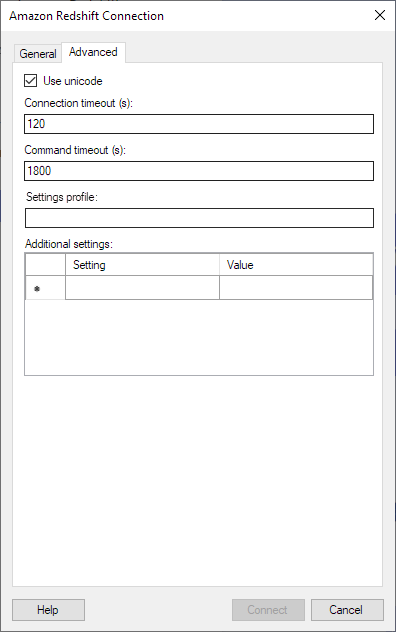Click the Setting column header
Screen dimensions: 396x632
click(142, 265)
